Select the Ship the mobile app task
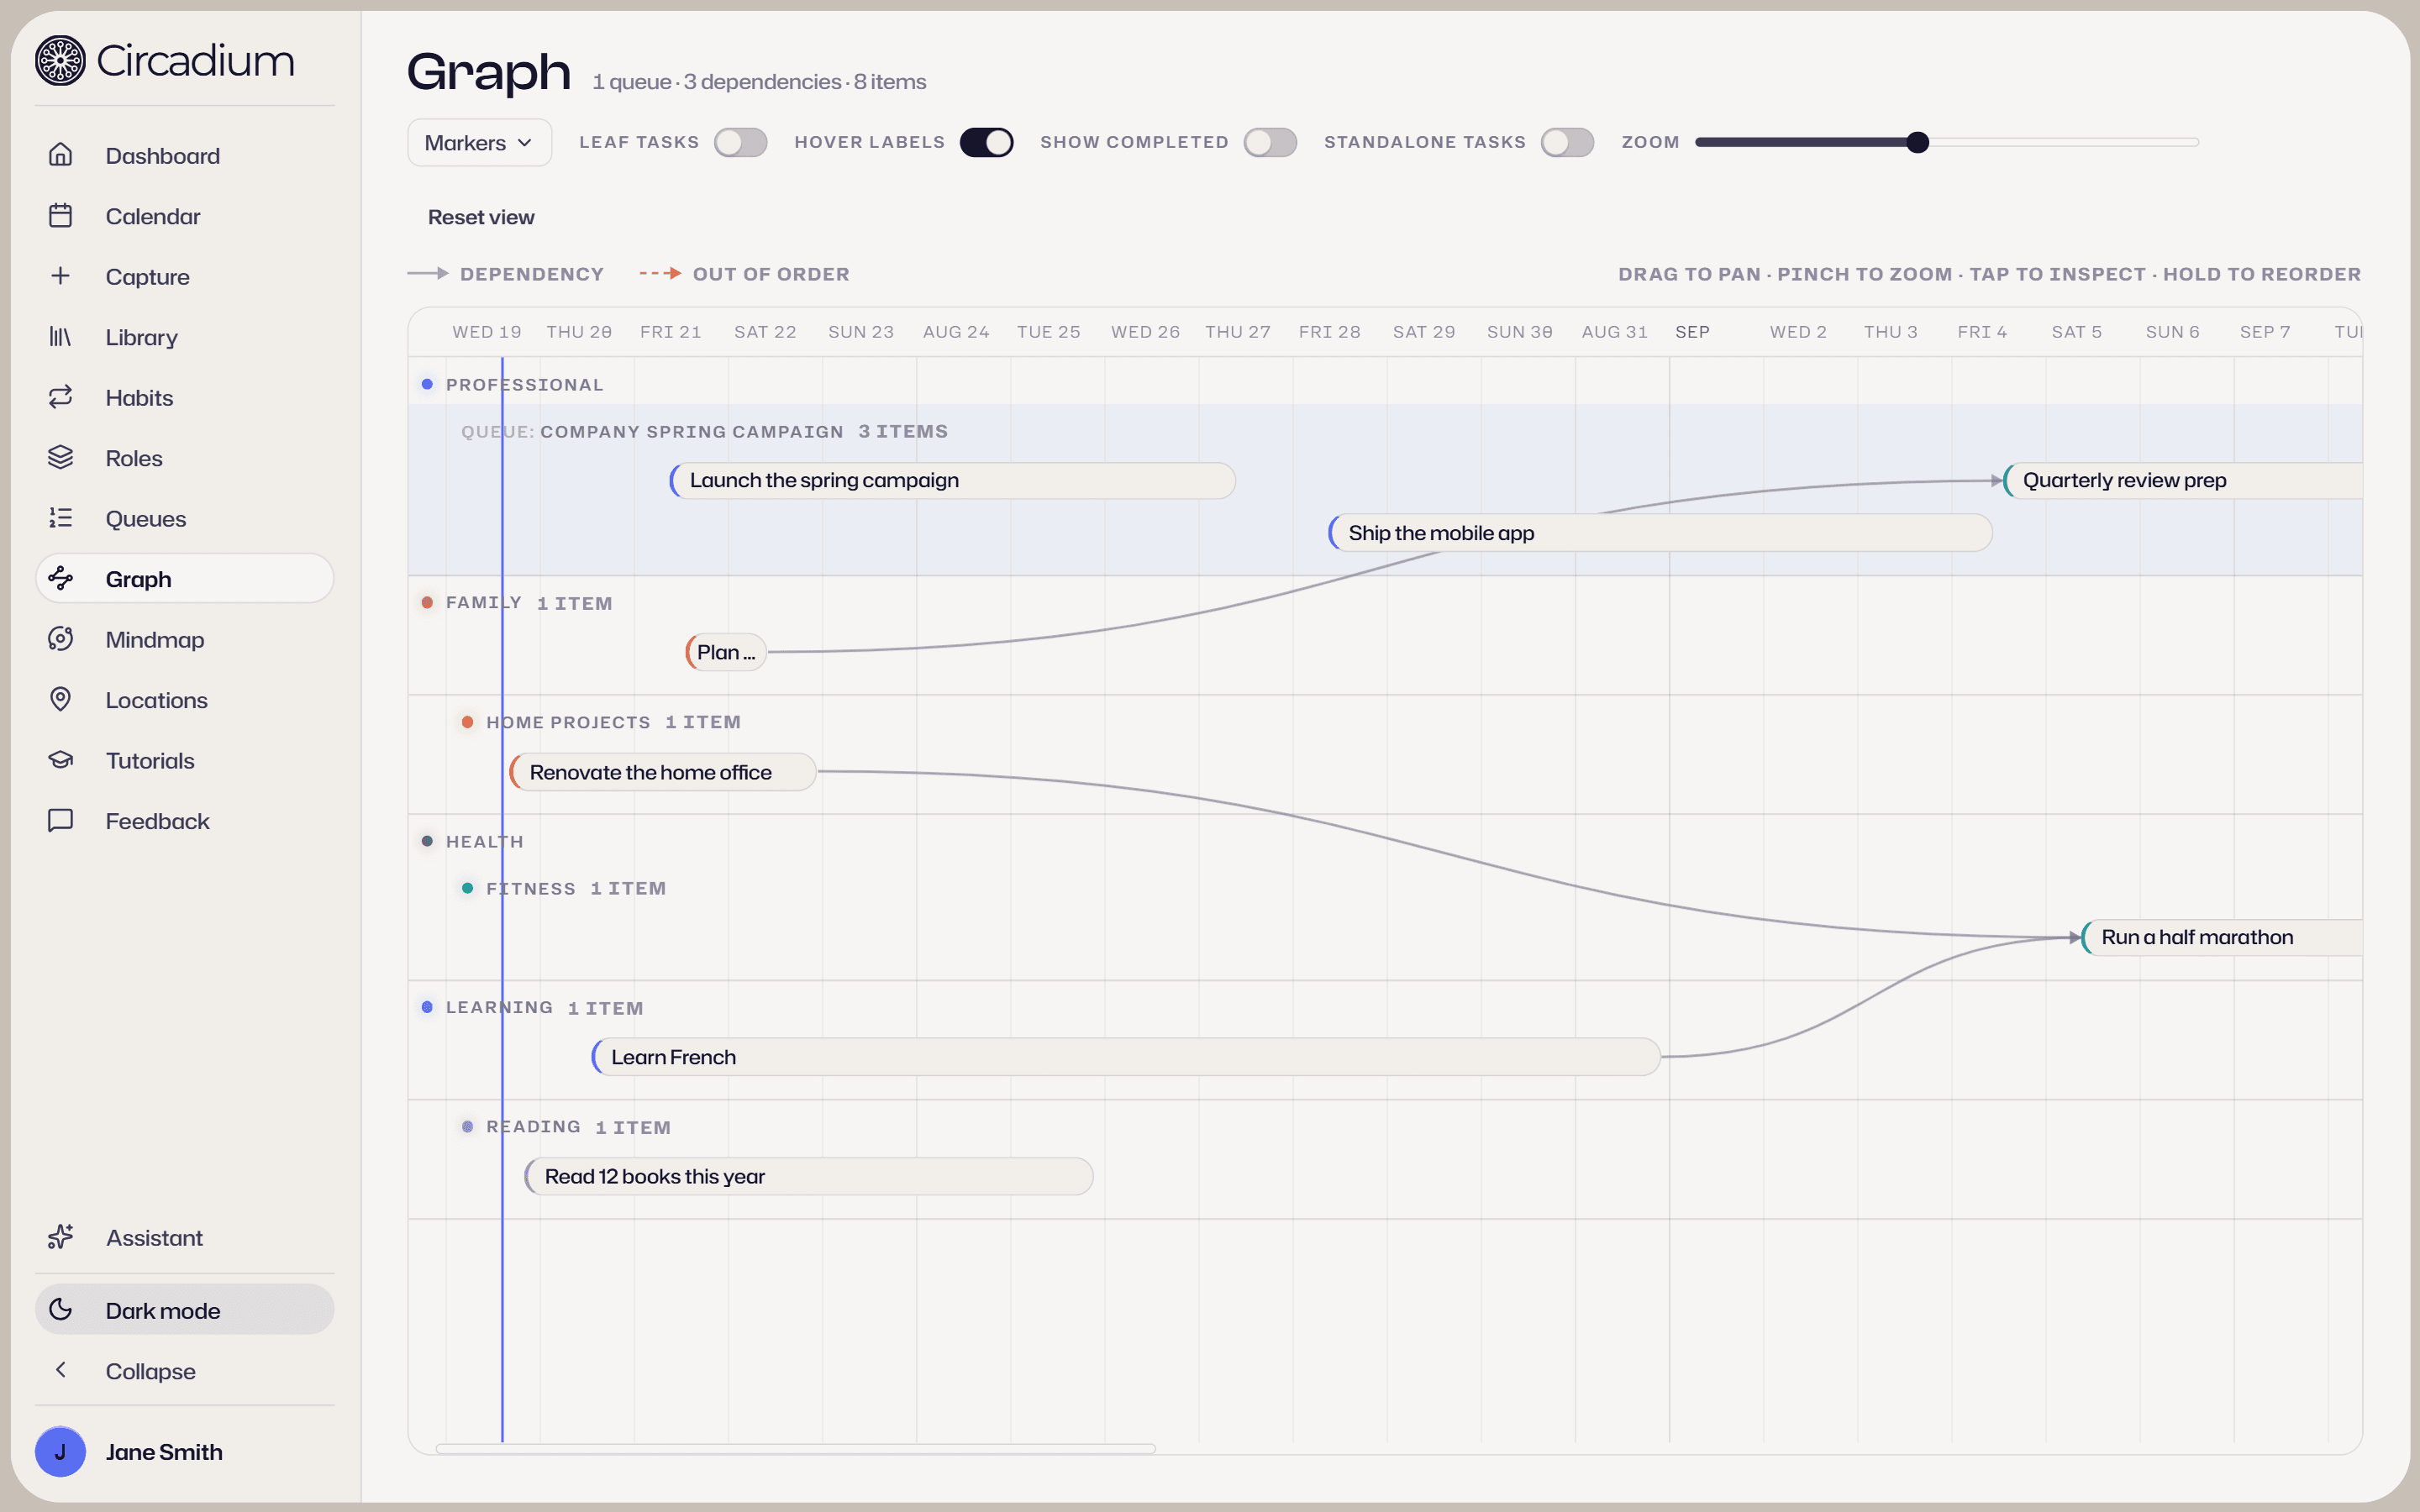This screenshot has height=1512, width=2420. [1660, 533]
